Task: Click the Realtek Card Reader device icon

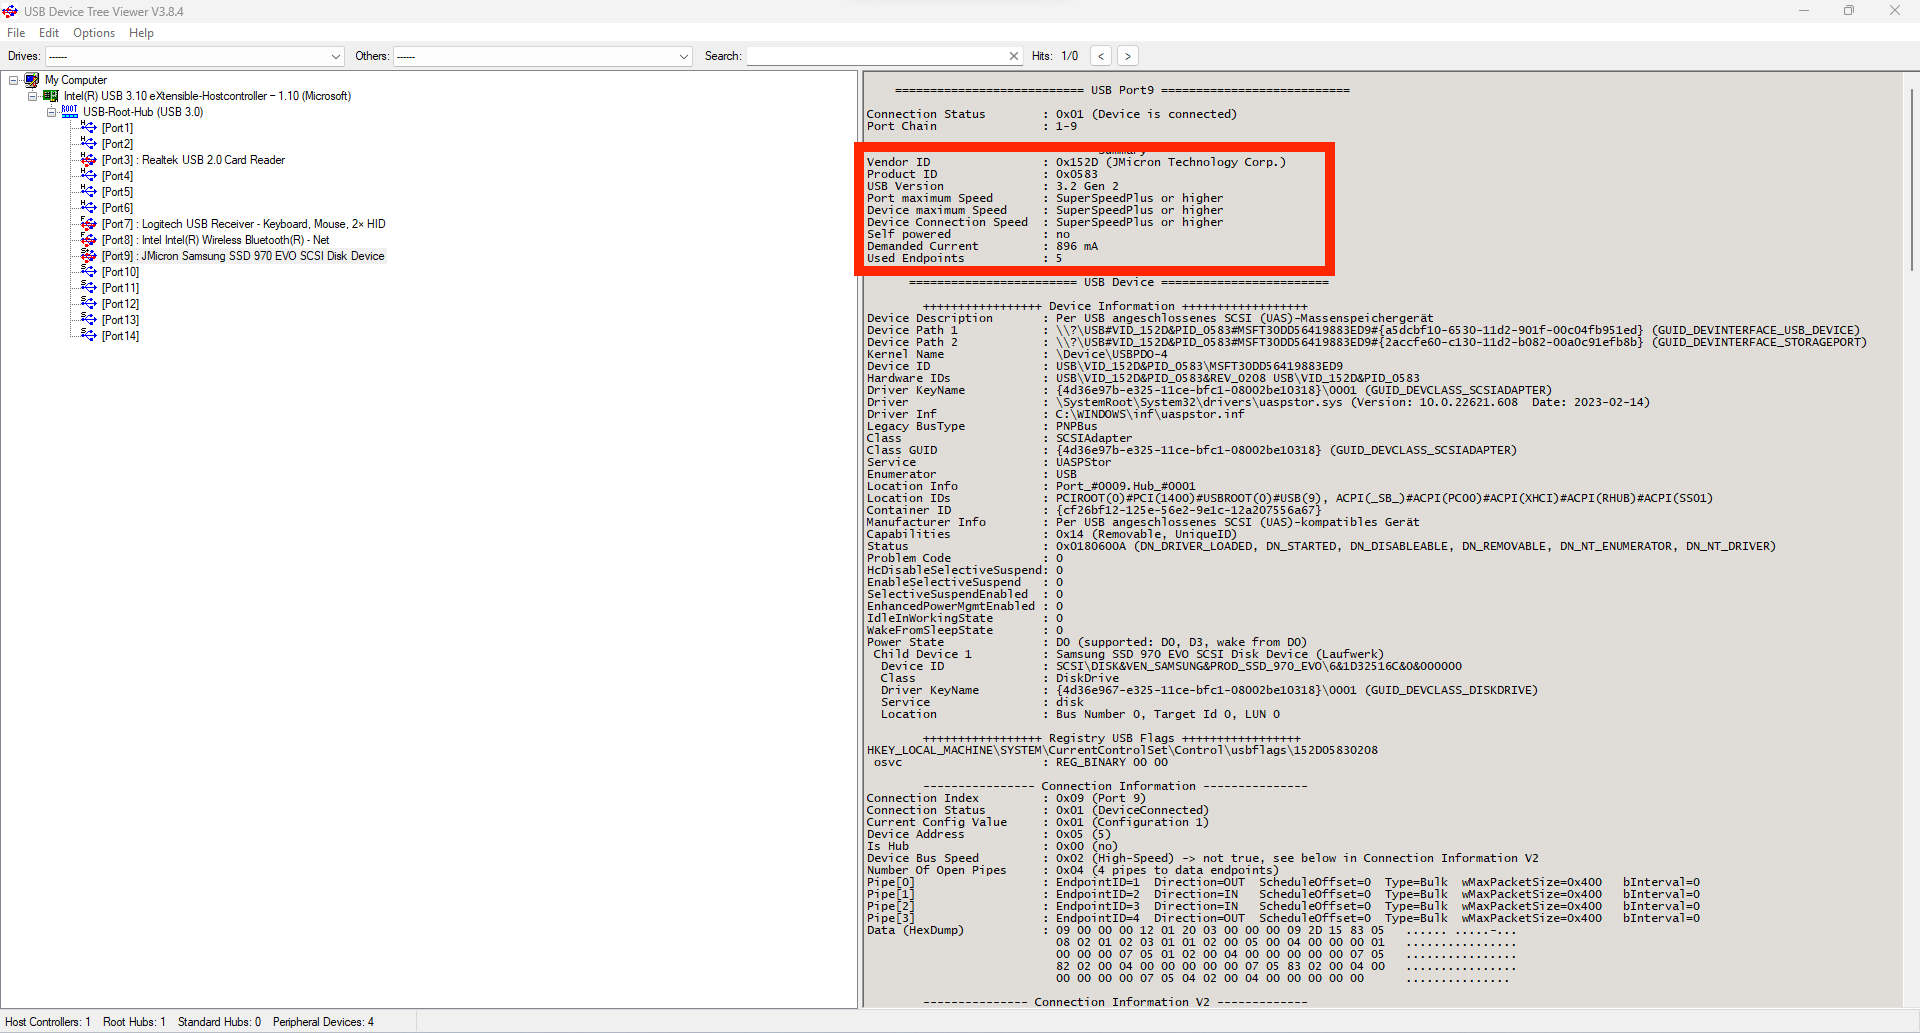Action: [89, 160]
